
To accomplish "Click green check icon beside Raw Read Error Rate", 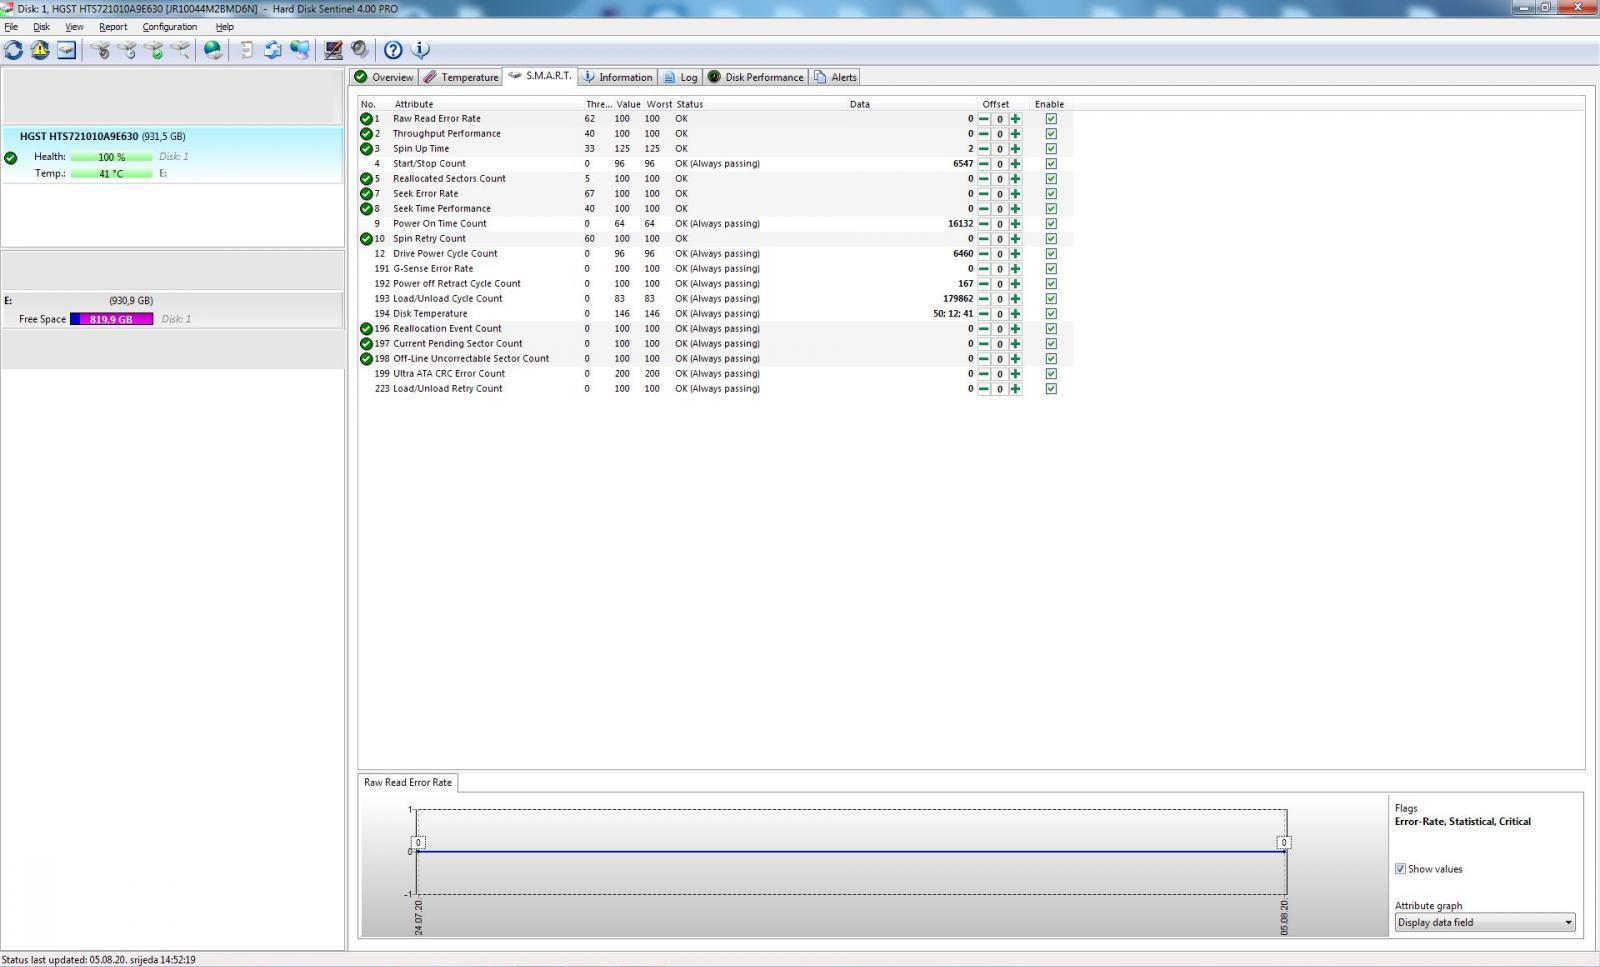I will pos(366,119).
